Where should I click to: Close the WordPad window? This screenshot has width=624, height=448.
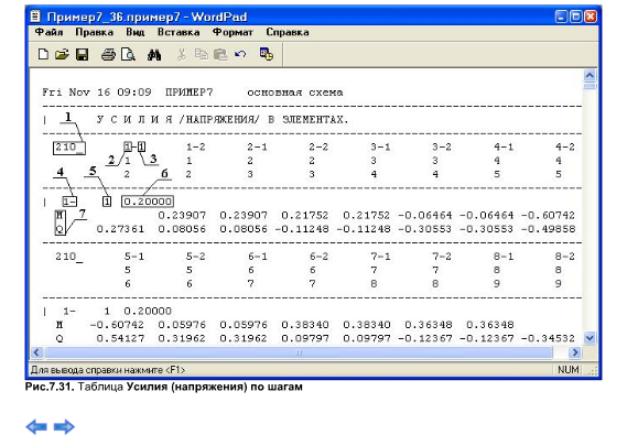591,16
